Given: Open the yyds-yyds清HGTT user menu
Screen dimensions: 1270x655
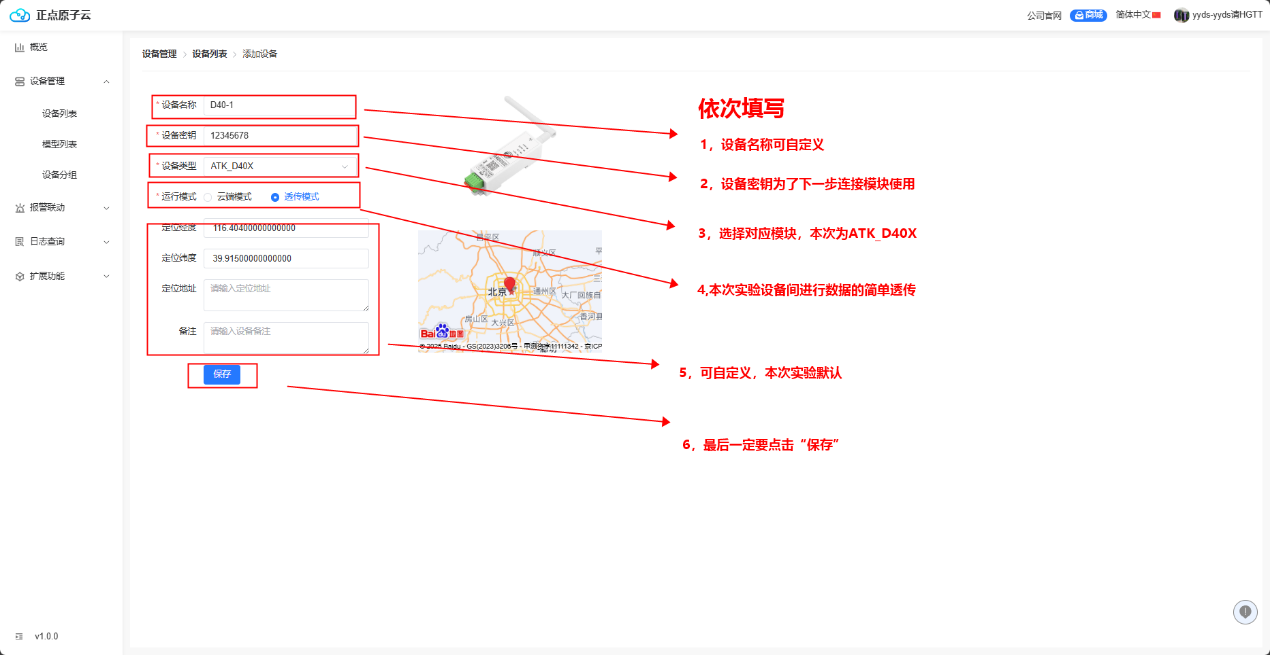Looking at the screenshot, I should point(1218,15).
